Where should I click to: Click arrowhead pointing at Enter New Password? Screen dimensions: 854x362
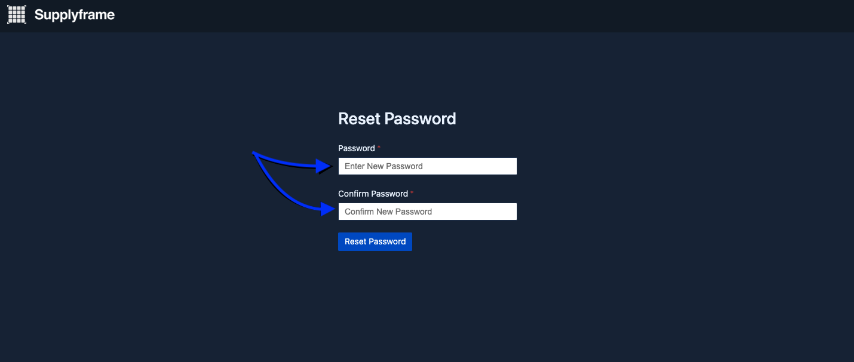(325, 166)
